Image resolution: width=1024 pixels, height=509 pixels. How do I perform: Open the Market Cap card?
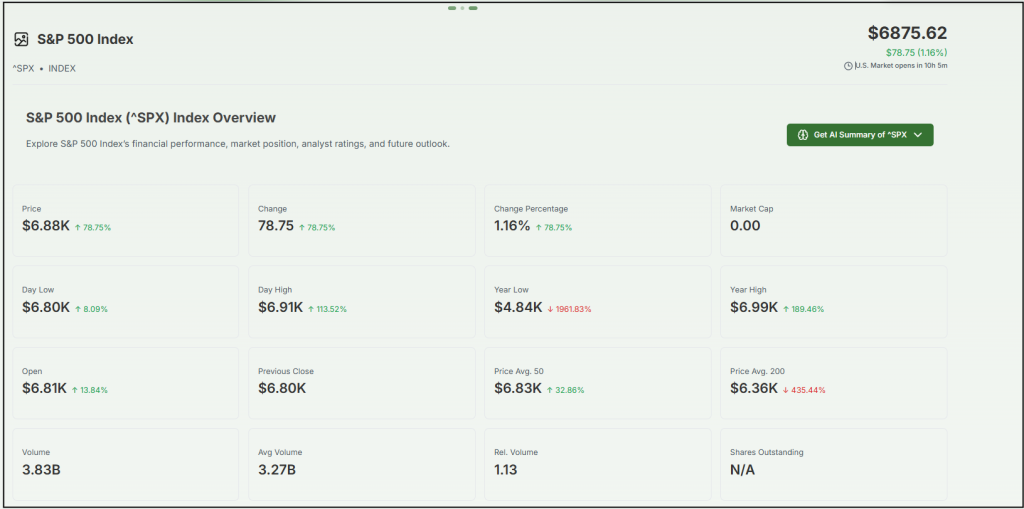[833, 219]
